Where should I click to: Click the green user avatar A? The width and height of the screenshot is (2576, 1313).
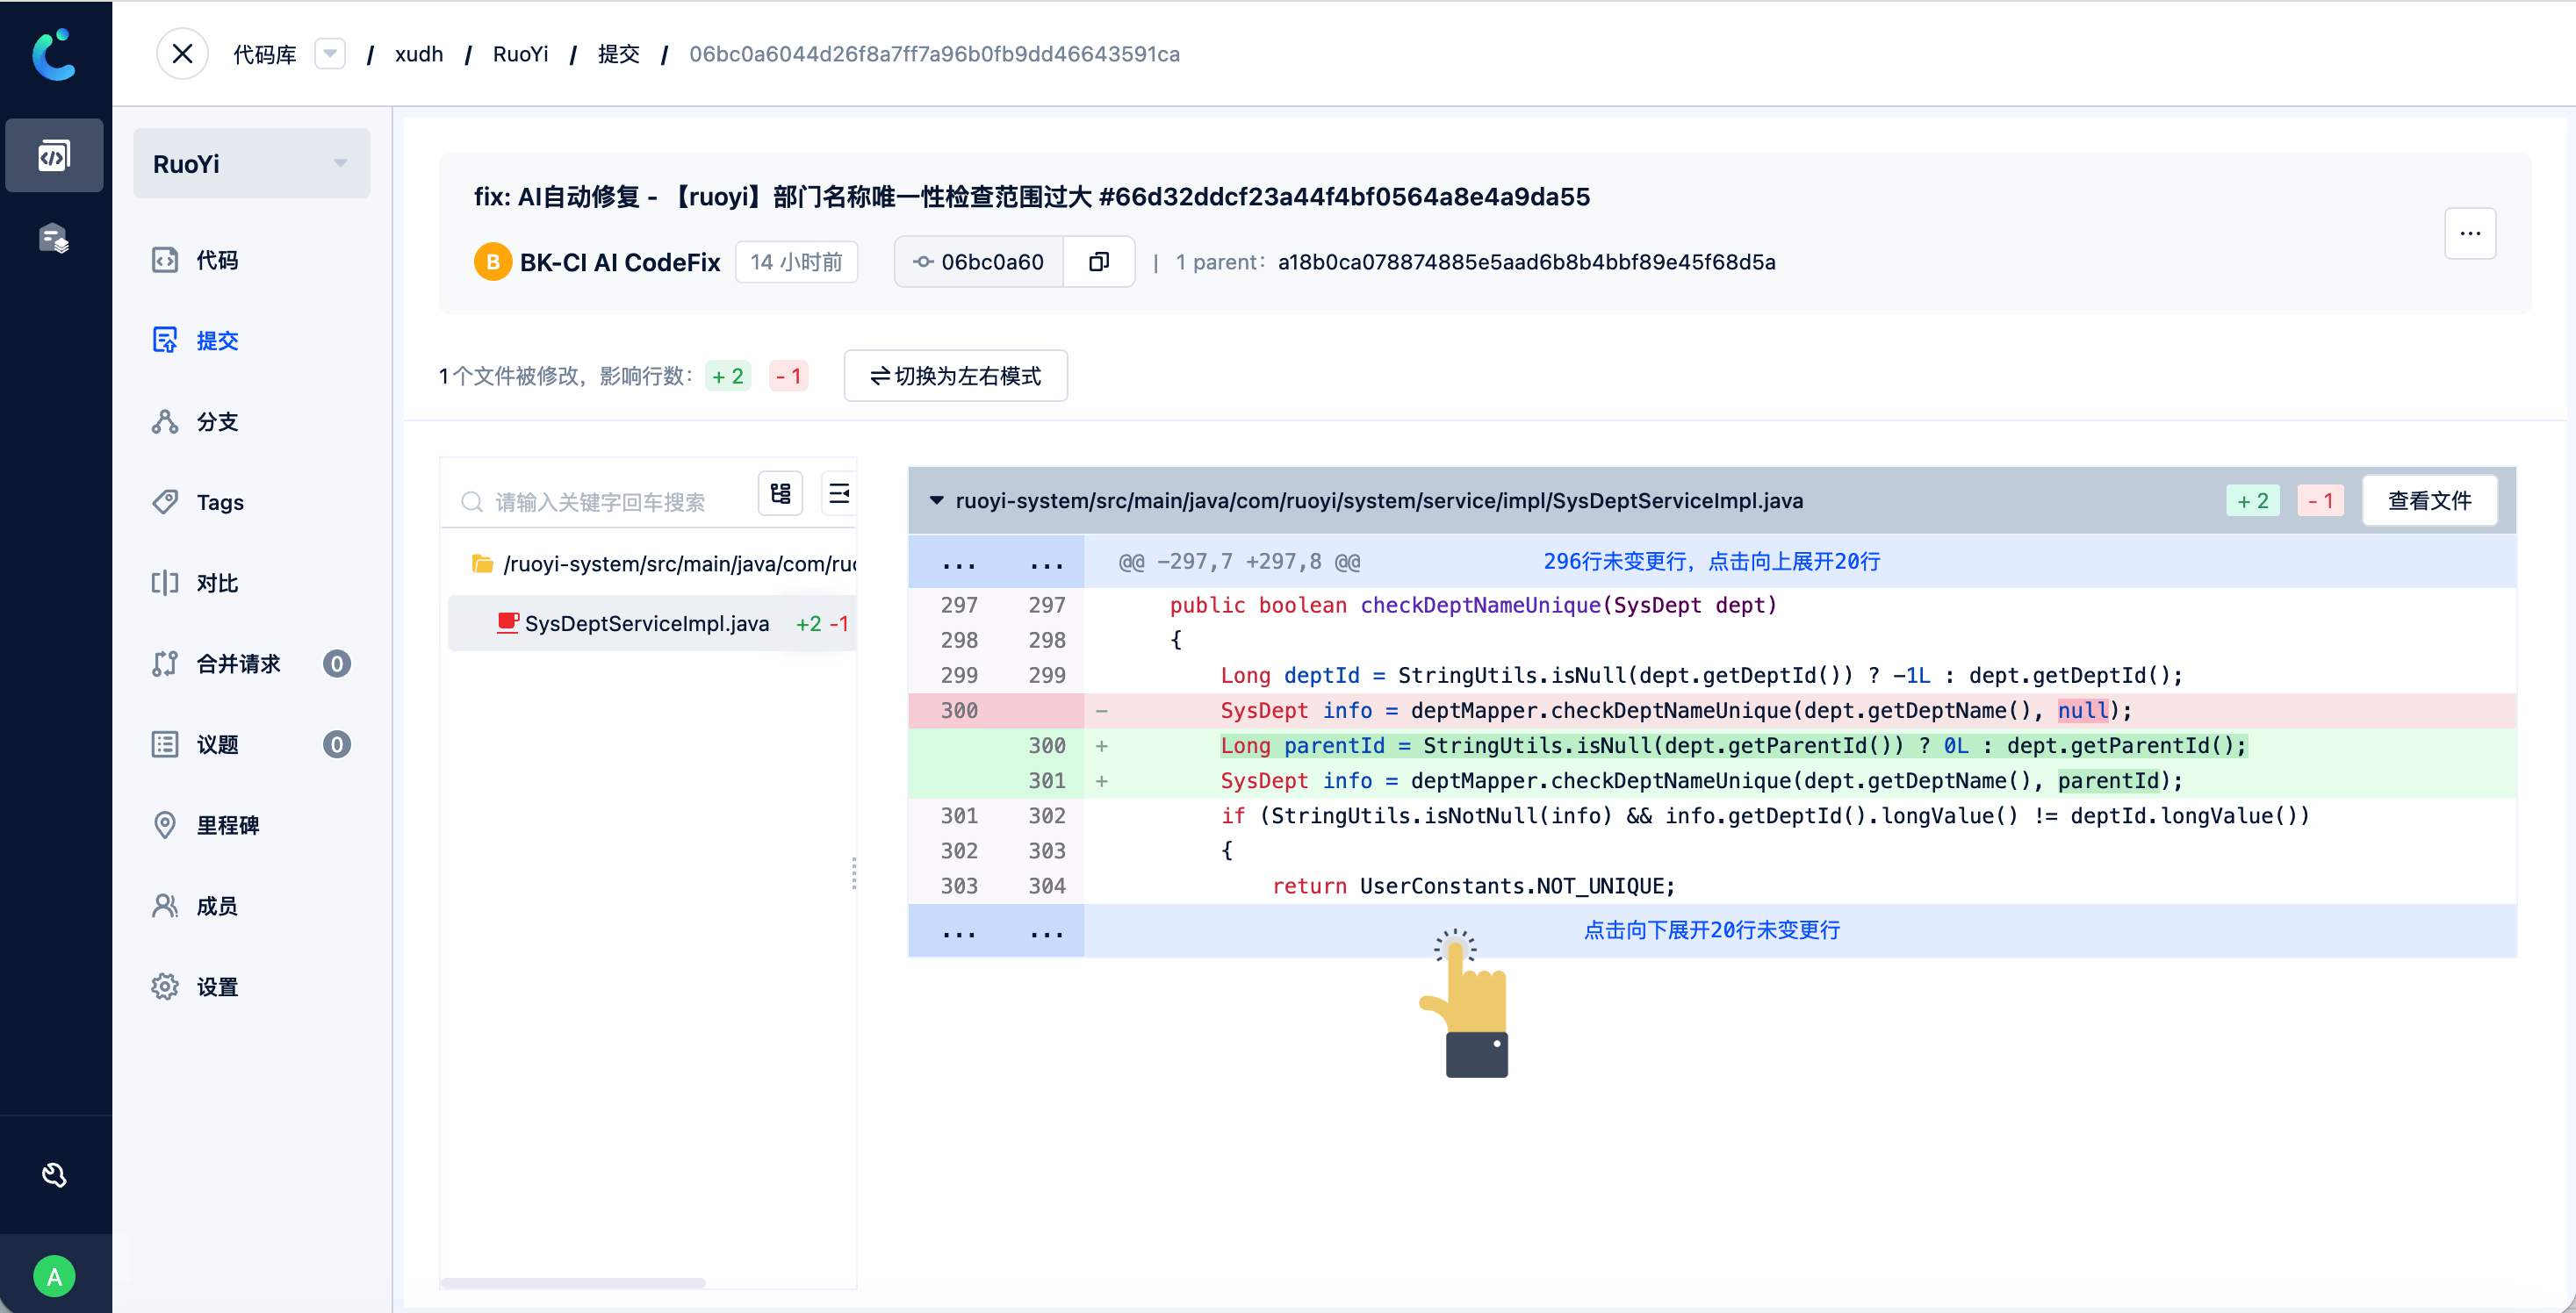54,1276
